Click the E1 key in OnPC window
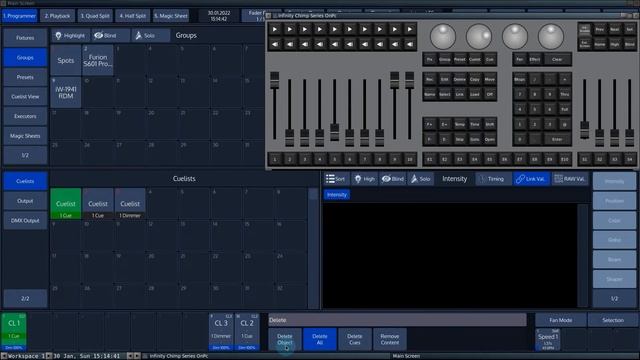Image resolution: width=640 pixels, height=360 pixels. pos(430,159)
